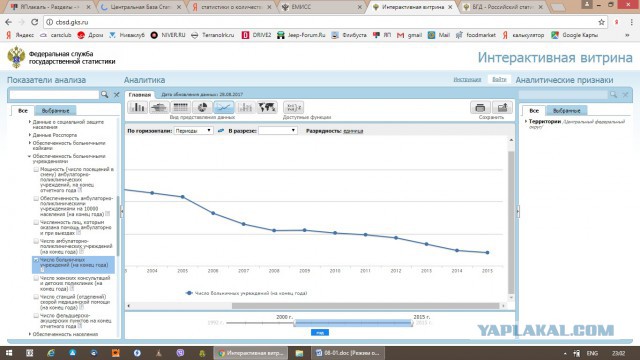
Task: Switch to the БГД browser tab
Action: point(502,7)
